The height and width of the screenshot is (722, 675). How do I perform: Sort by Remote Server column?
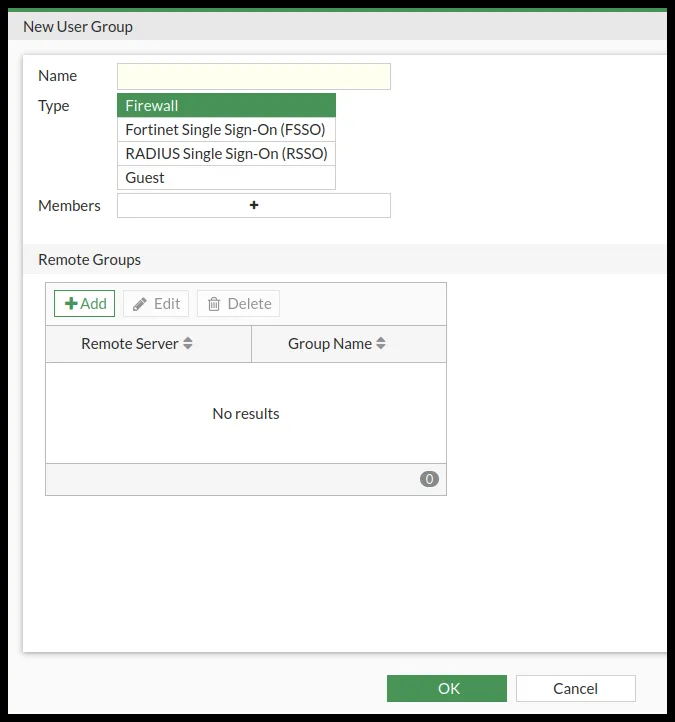coord(149,344)
